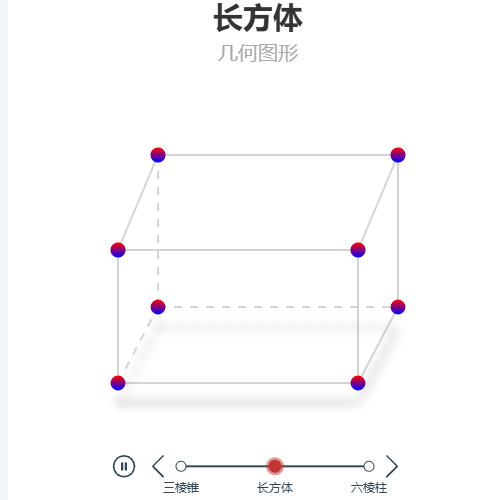Click the 几何图形 subtitle text
The height and width of the screenshot is (500, 500).
pos(258,53)
